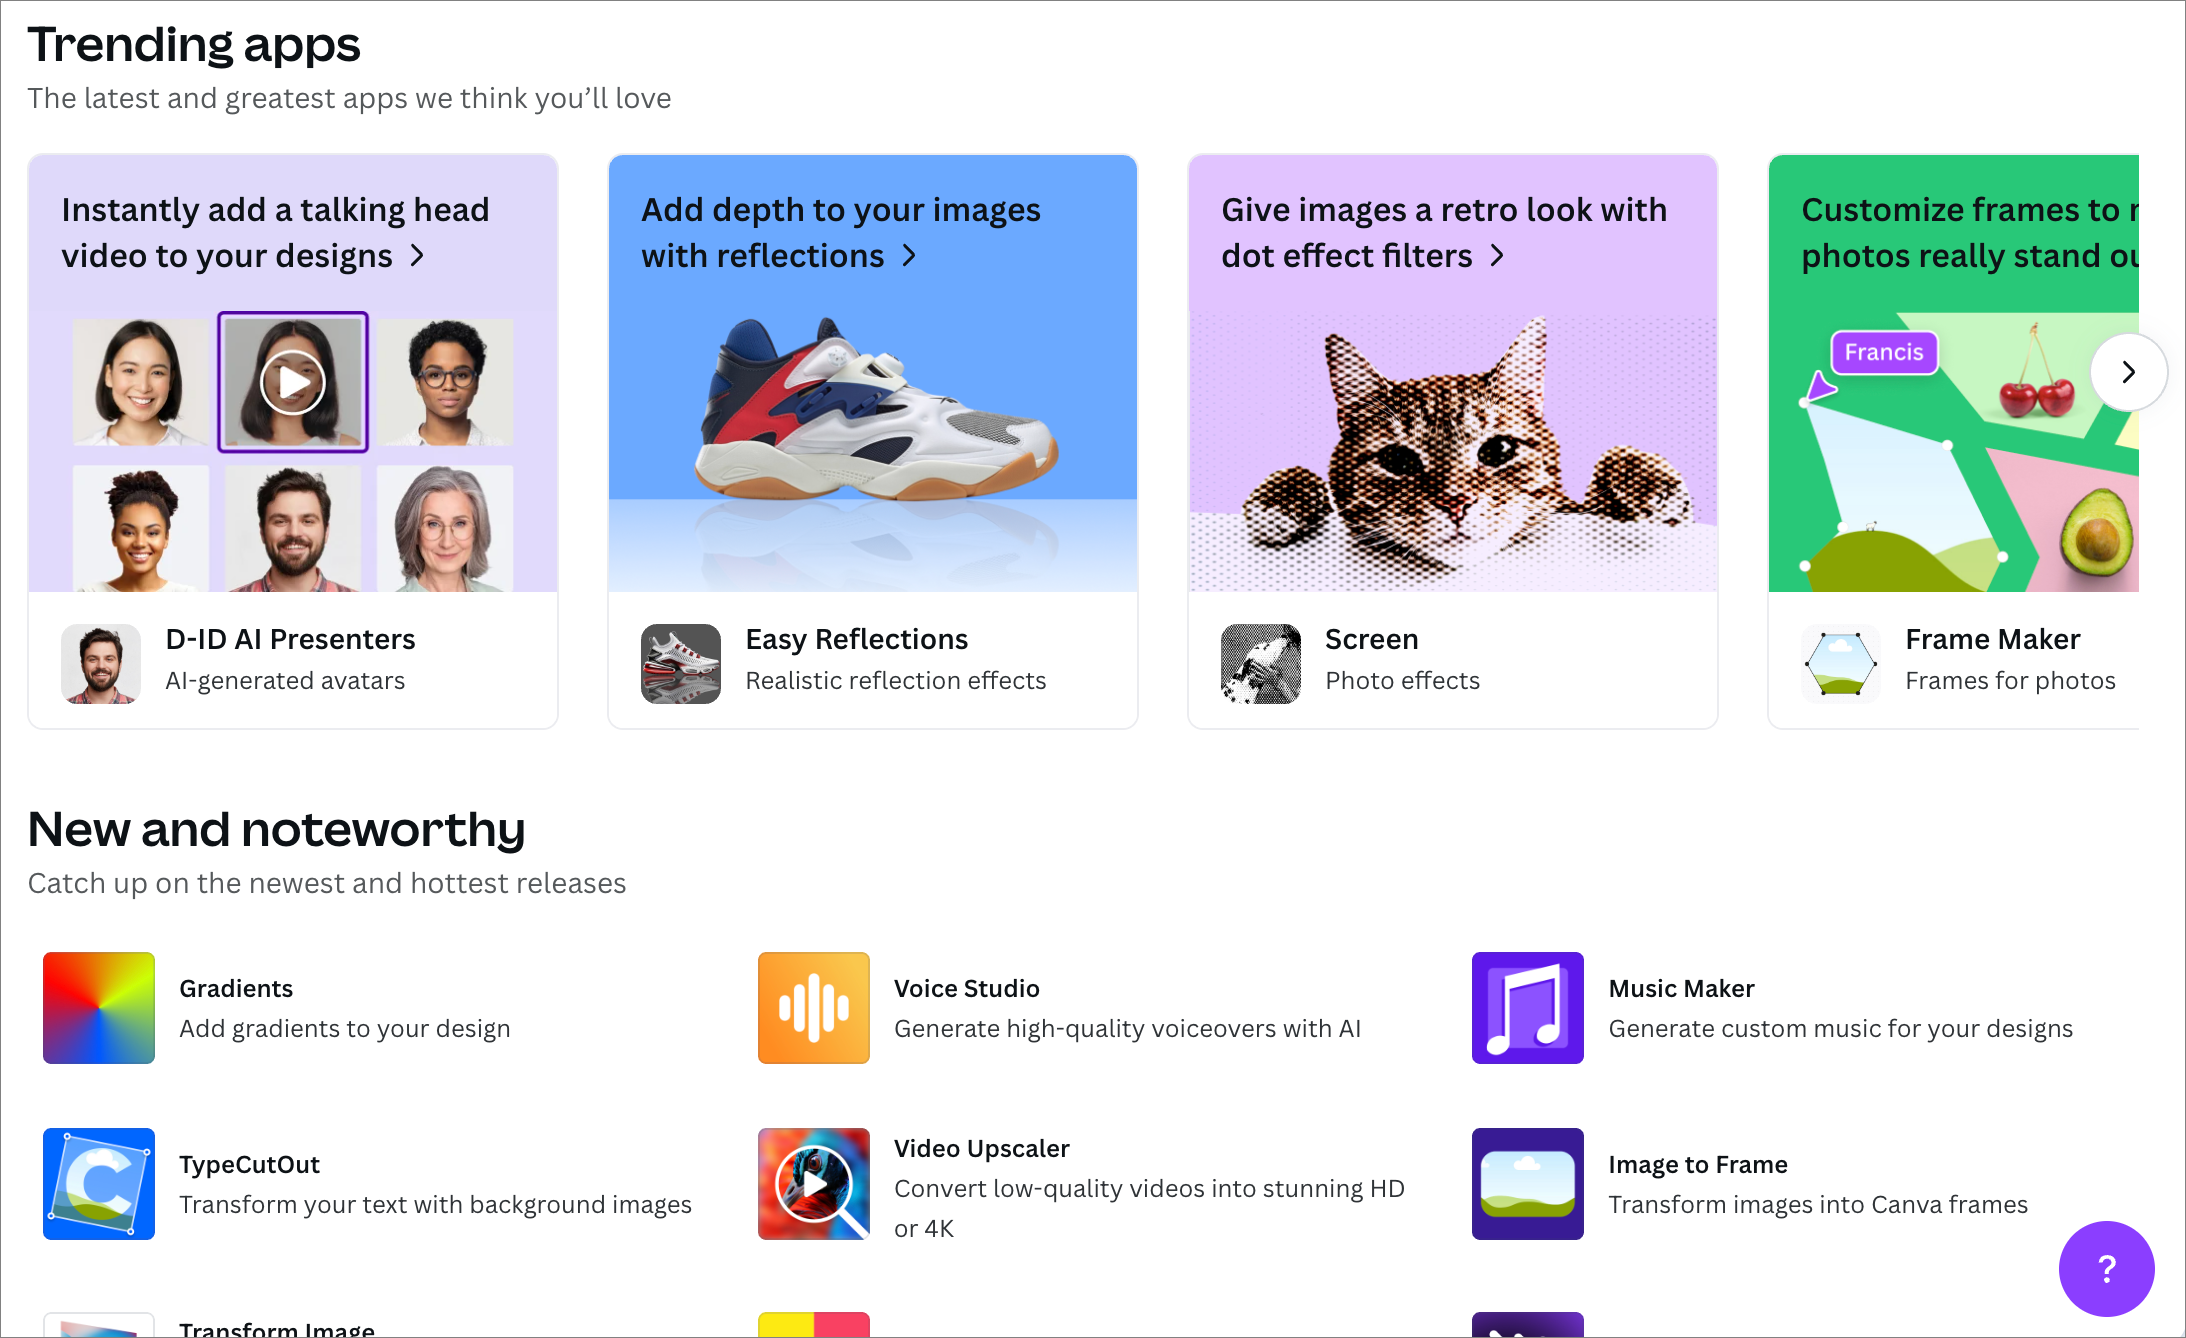The image size is (2186, 1338).
Task: Click the Image to Frame icon
Action: point(1528,1184)
